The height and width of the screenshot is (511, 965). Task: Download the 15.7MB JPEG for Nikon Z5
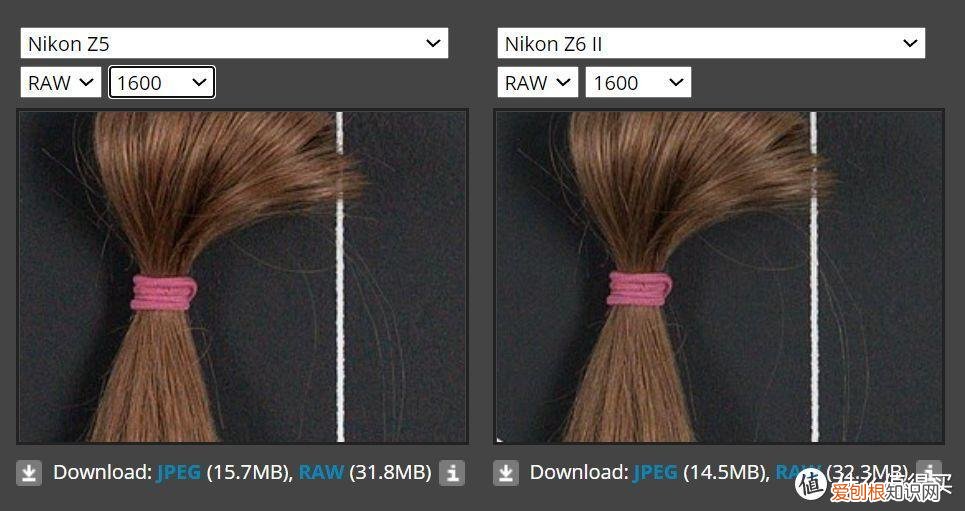(179, 472)
